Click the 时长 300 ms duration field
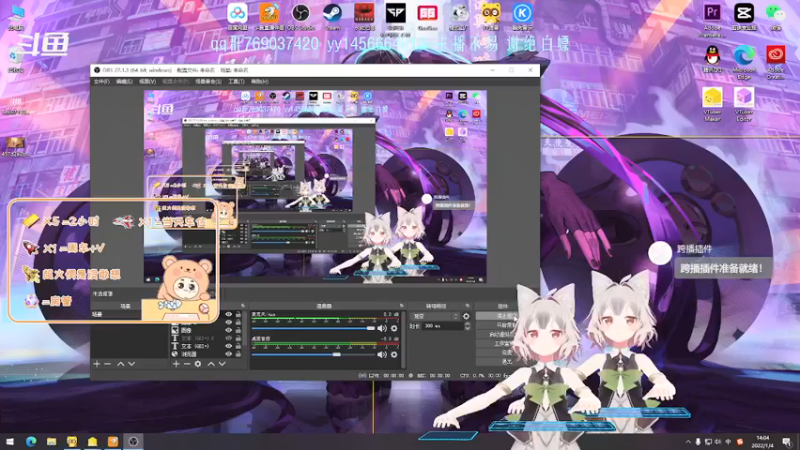Viewport: 800px width, 450px height. pyautogui.click(x=443, y=326)
